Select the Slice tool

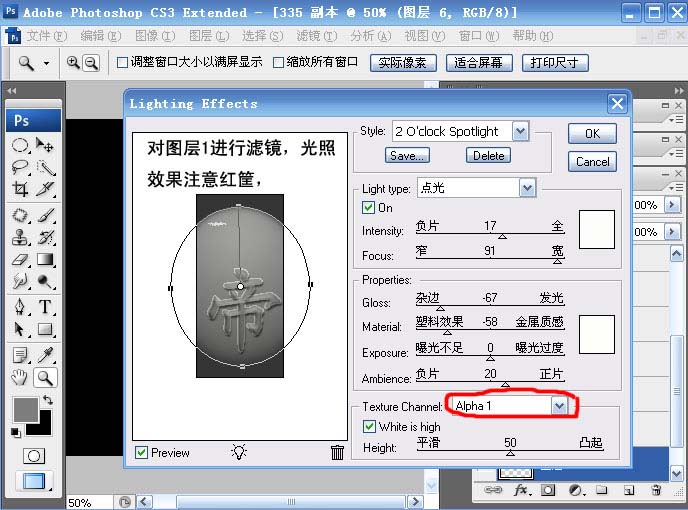(45, 189)
